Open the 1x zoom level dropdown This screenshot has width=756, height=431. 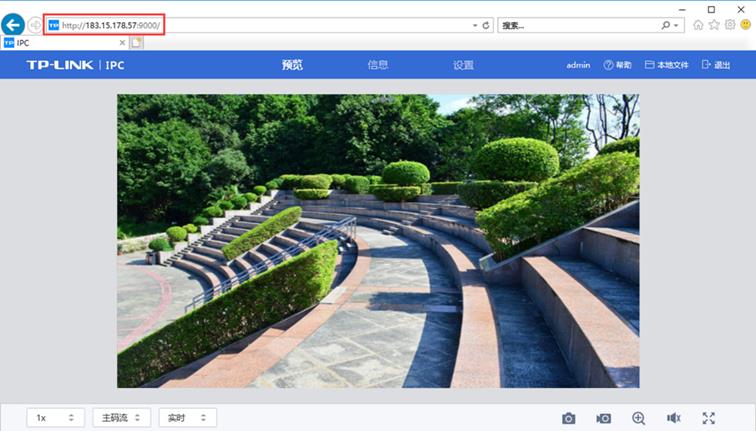point(56,418)
